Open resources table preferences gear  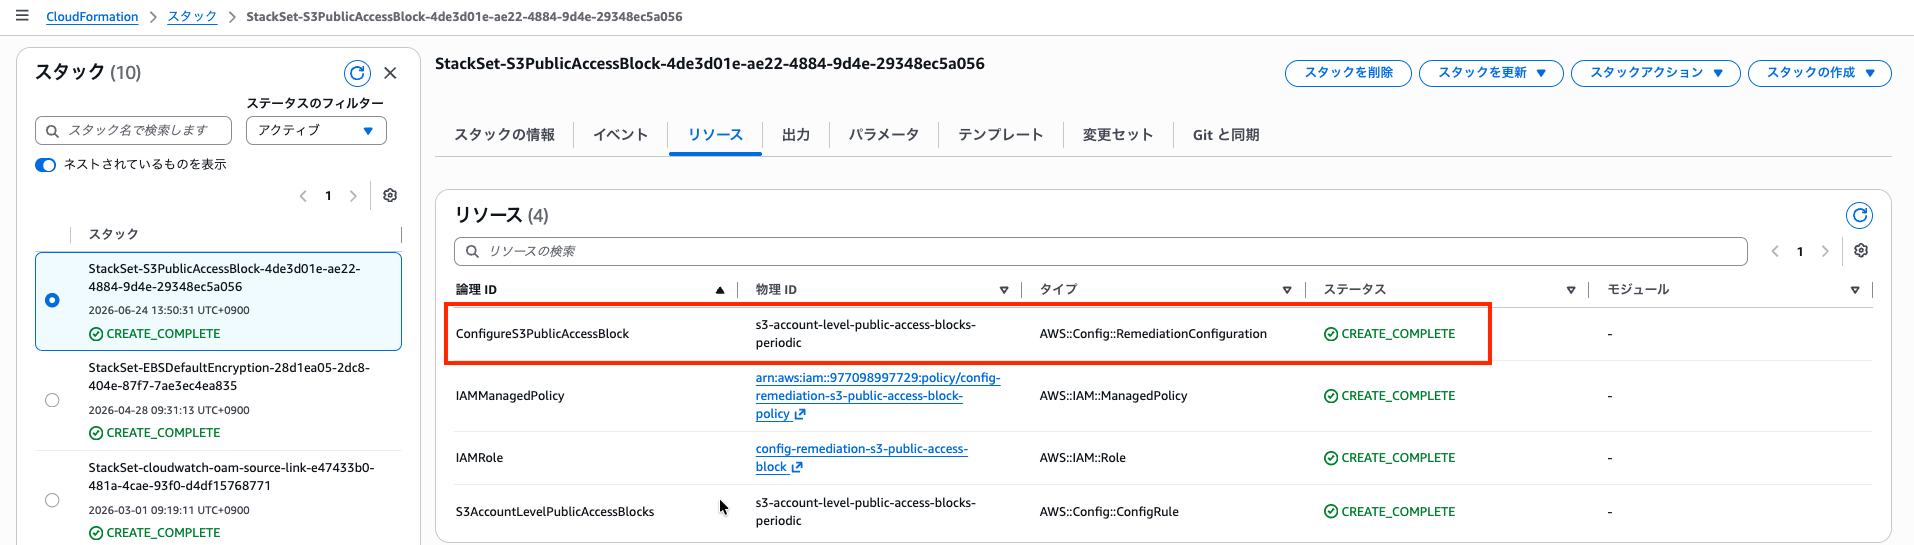pyautogui.click(x=1861, y=251)
